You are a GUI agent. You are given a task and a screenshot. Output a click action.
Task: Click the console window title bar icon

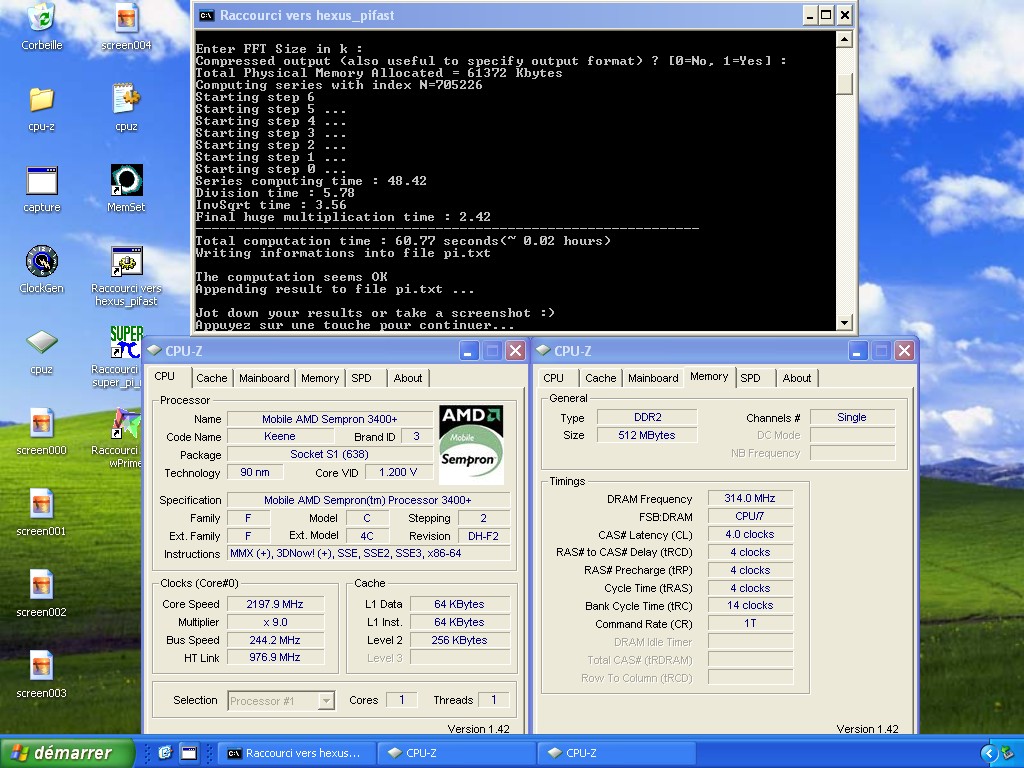tap(206, 15)
